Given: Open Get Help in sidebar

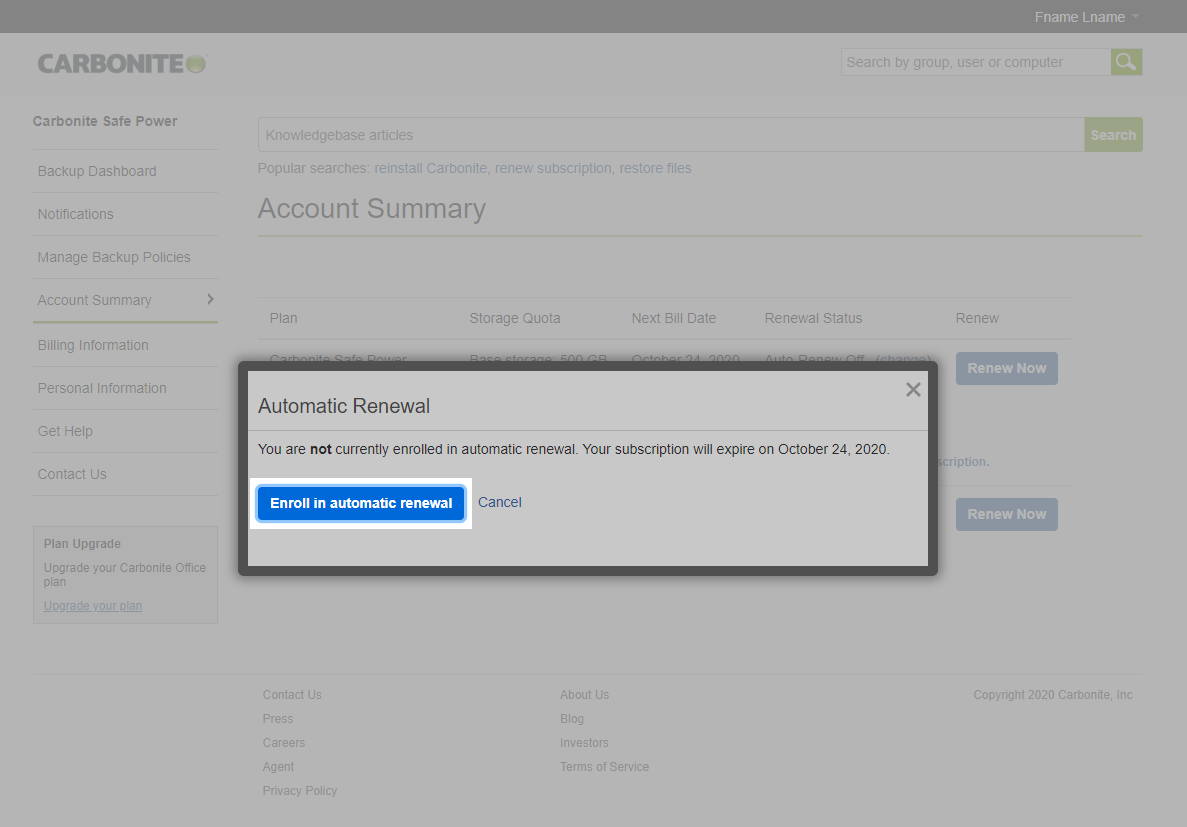Looking at the screenshot, I should [x=65, y=431].
